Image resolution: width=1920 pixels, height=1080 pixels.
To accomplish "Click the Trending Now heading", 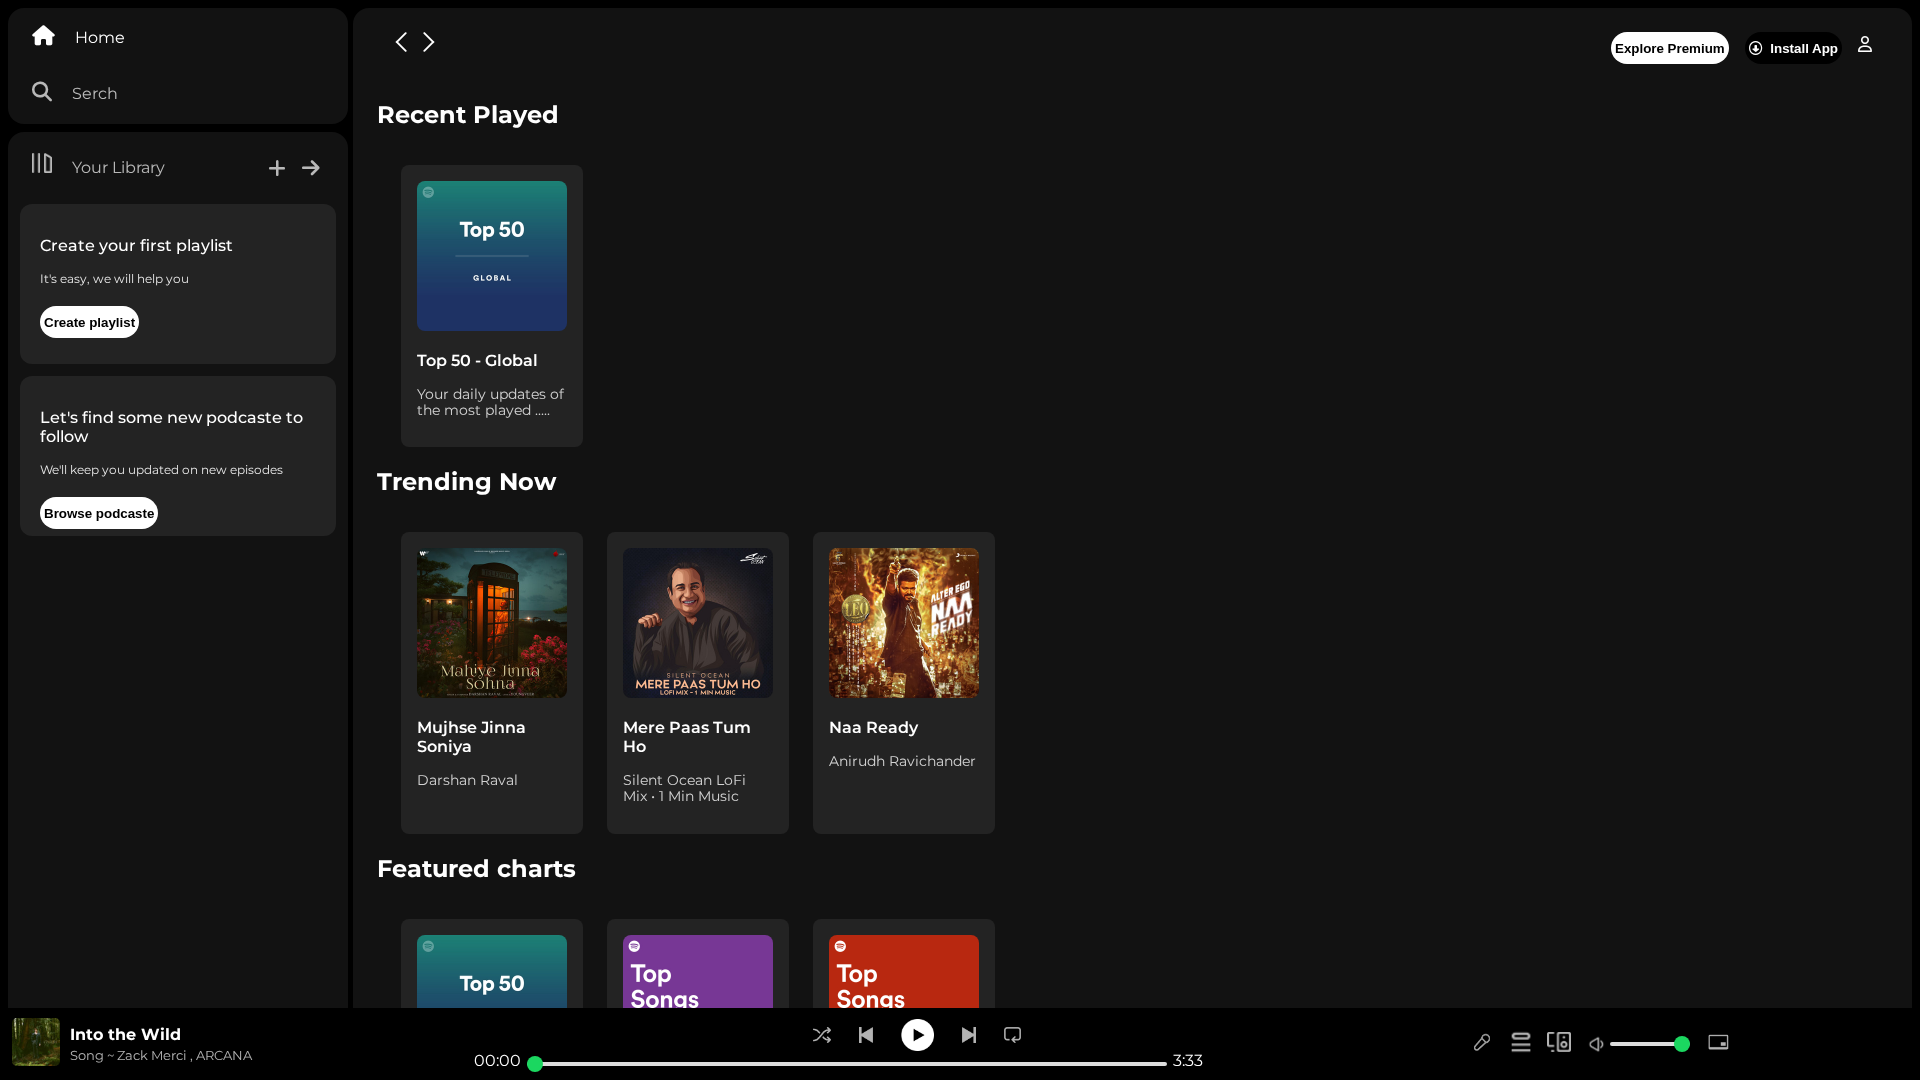I will (x=466, y=482).
